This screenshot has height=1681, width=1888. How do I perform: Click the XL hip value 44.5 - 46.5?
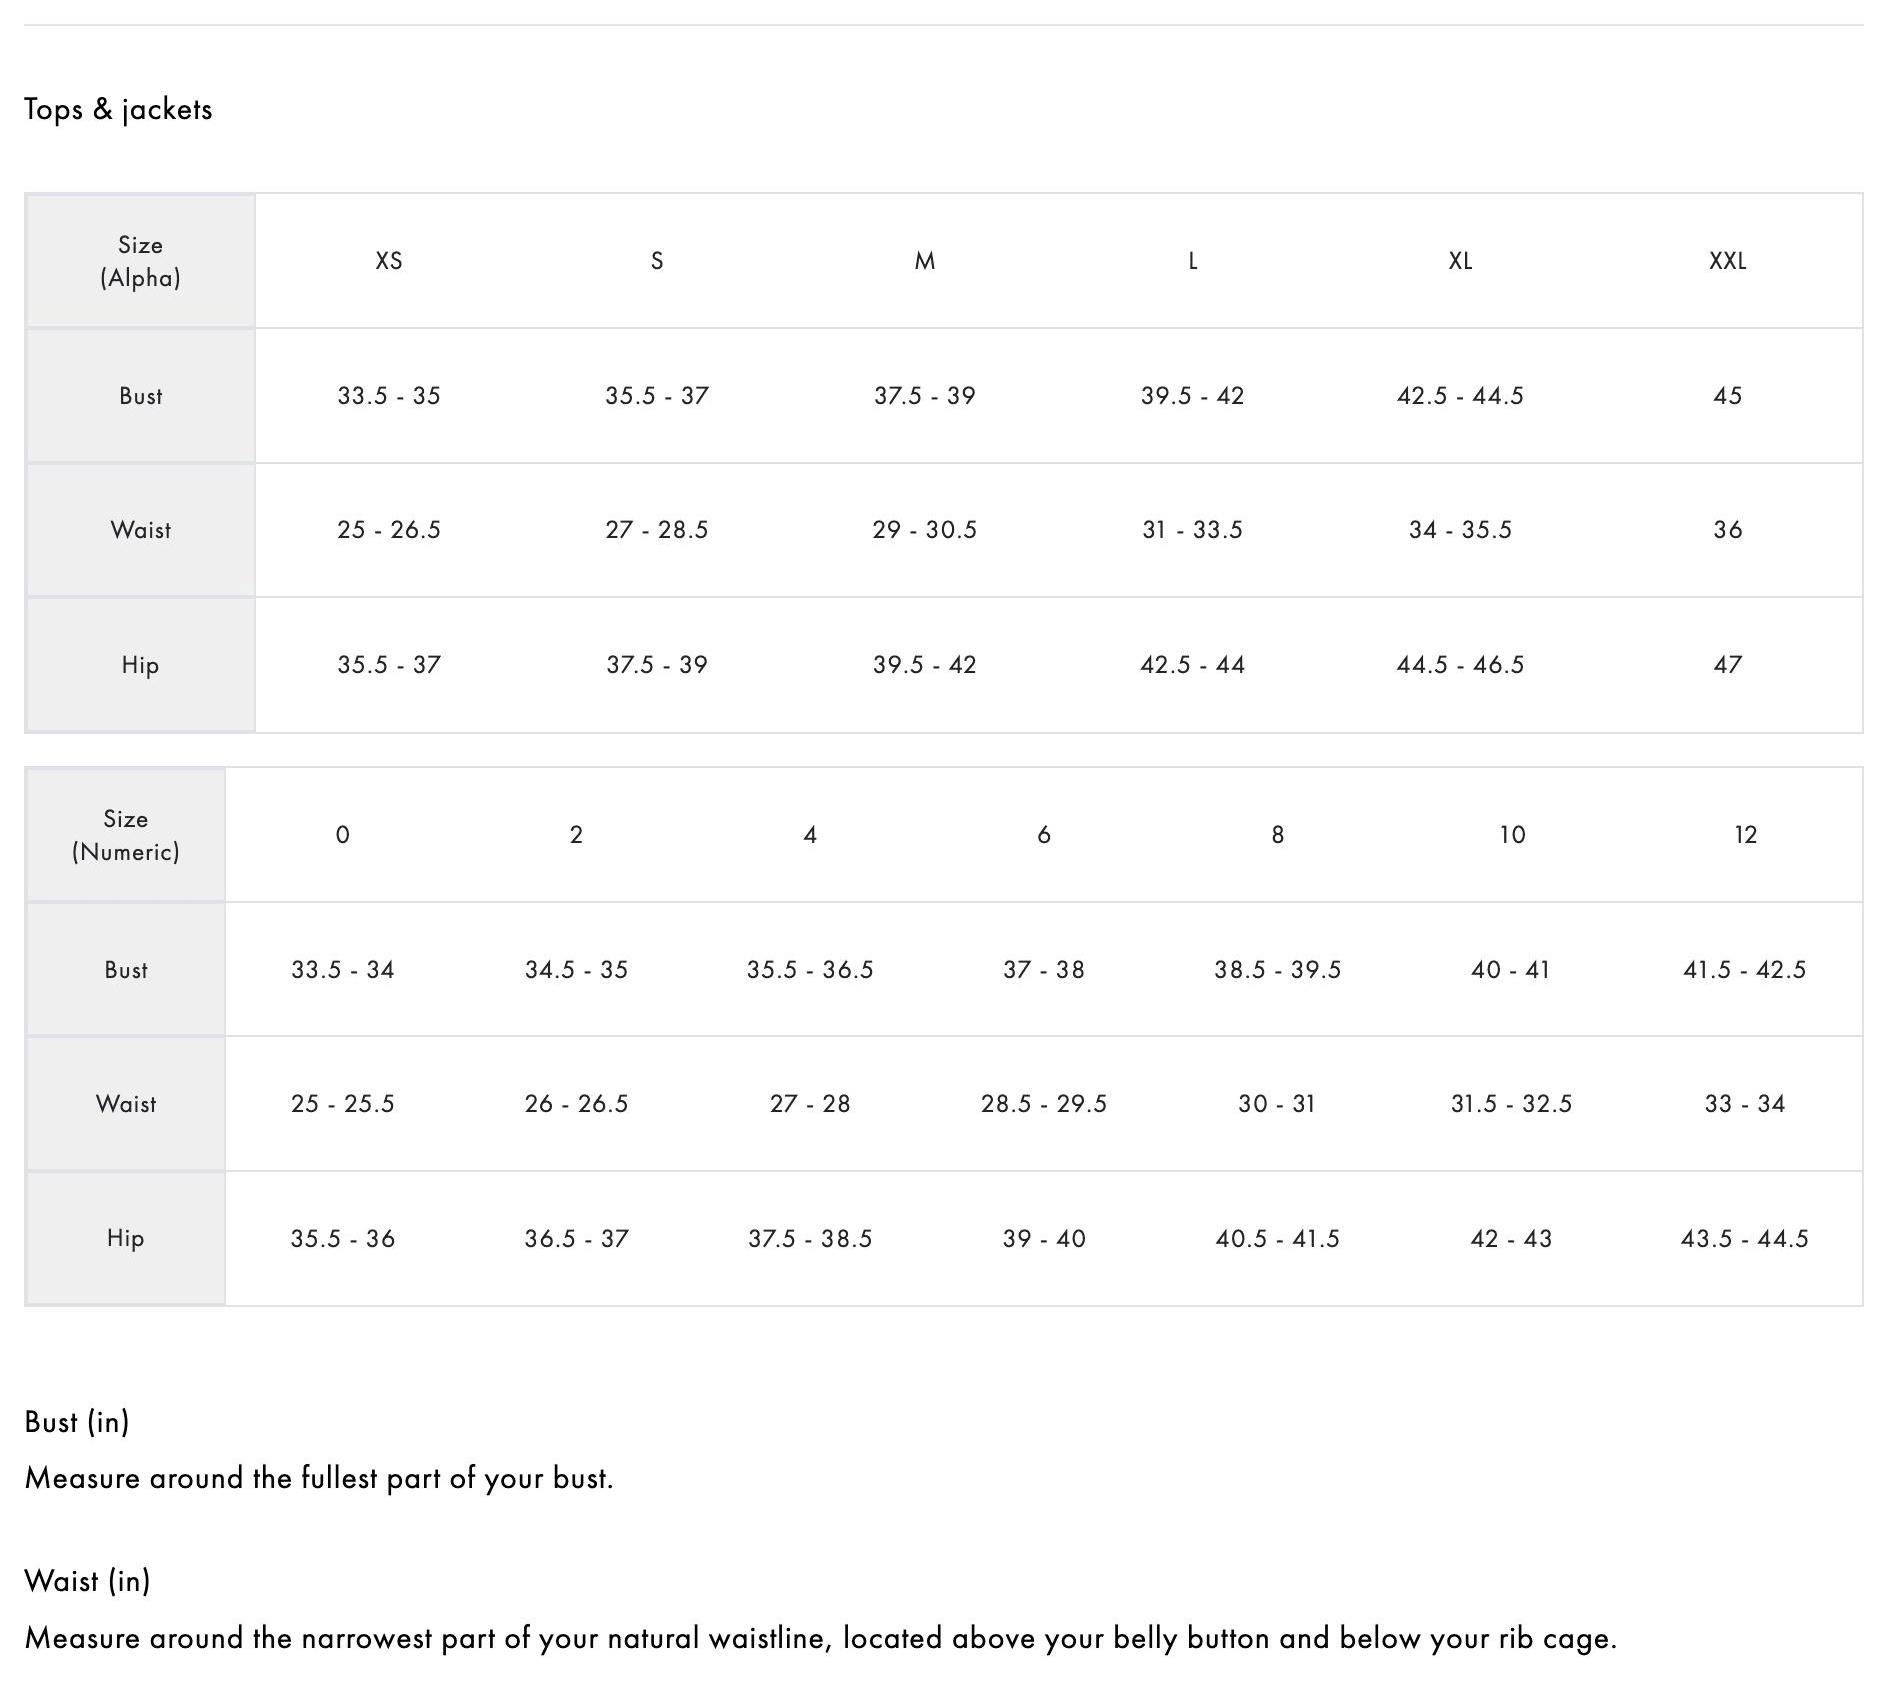point(1460,665)
